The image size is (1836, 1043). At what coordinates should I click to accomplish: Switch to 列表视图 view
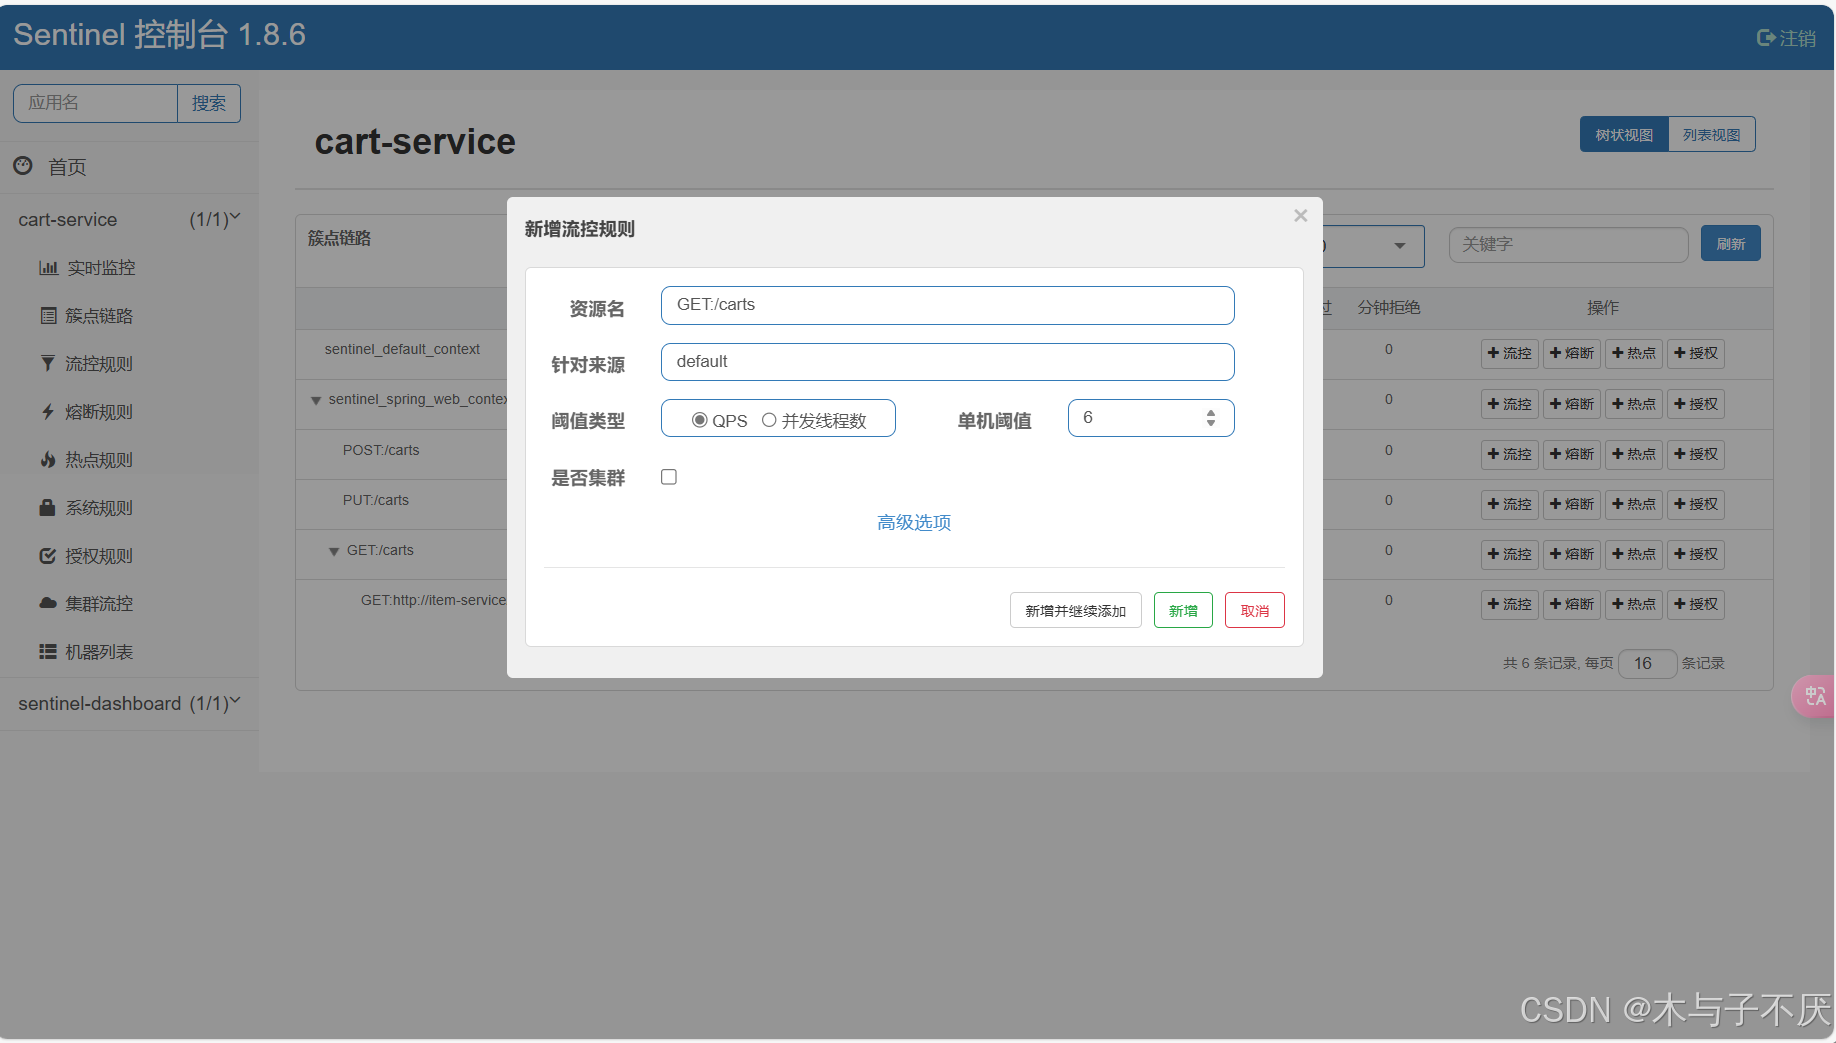pos(1710,133)
